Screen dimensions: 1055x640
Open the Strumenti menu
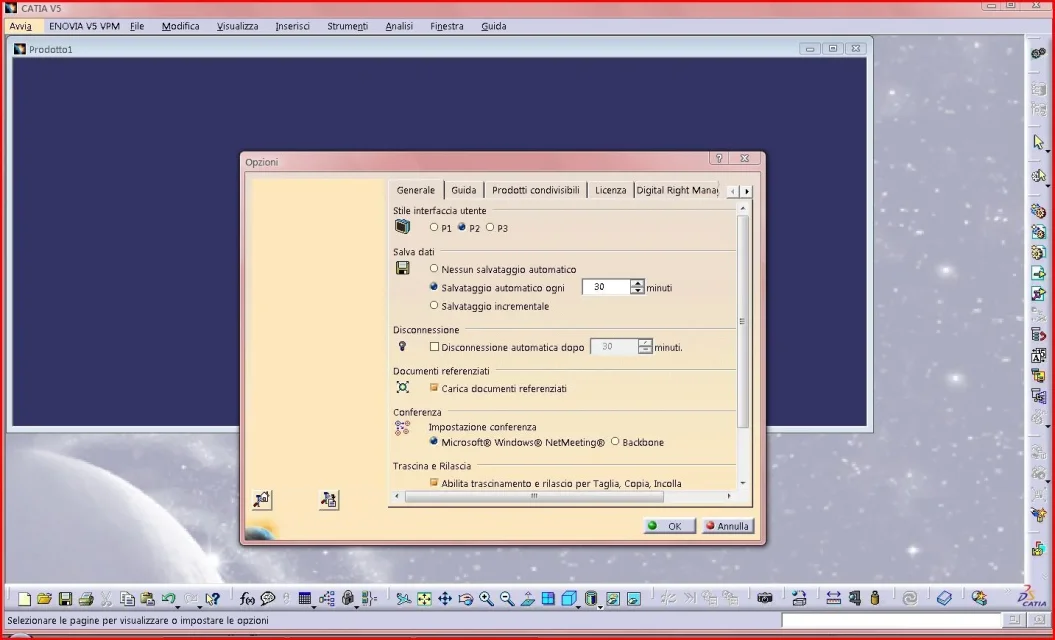click(348, 26)
